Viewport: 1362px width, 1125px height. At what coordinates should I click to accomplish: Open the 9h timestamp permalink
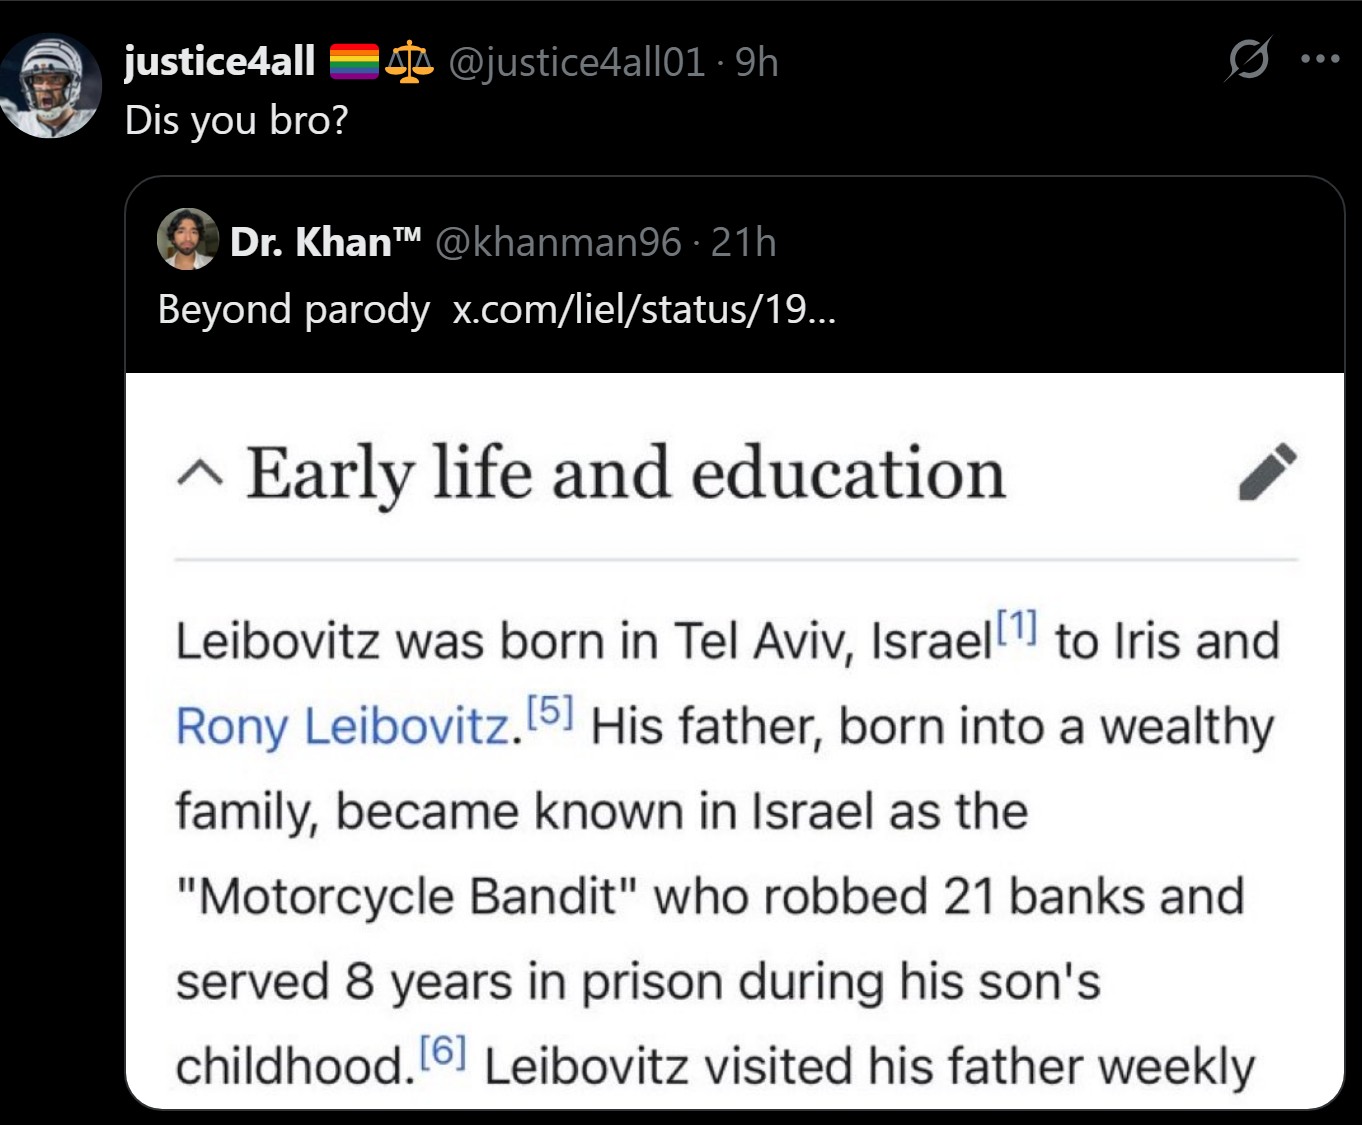[x=756, y=62]
